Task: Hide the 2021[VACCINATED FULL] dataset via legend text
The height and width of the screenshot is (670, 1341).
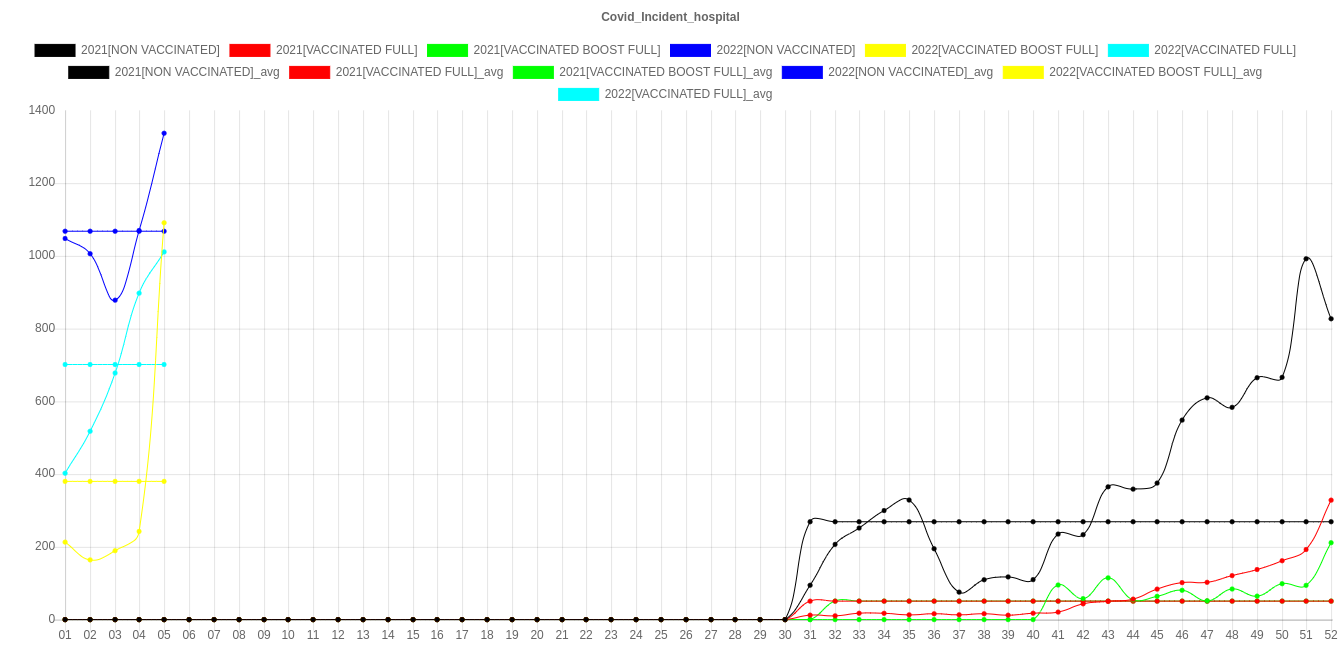Action: [x=346, y=50]
